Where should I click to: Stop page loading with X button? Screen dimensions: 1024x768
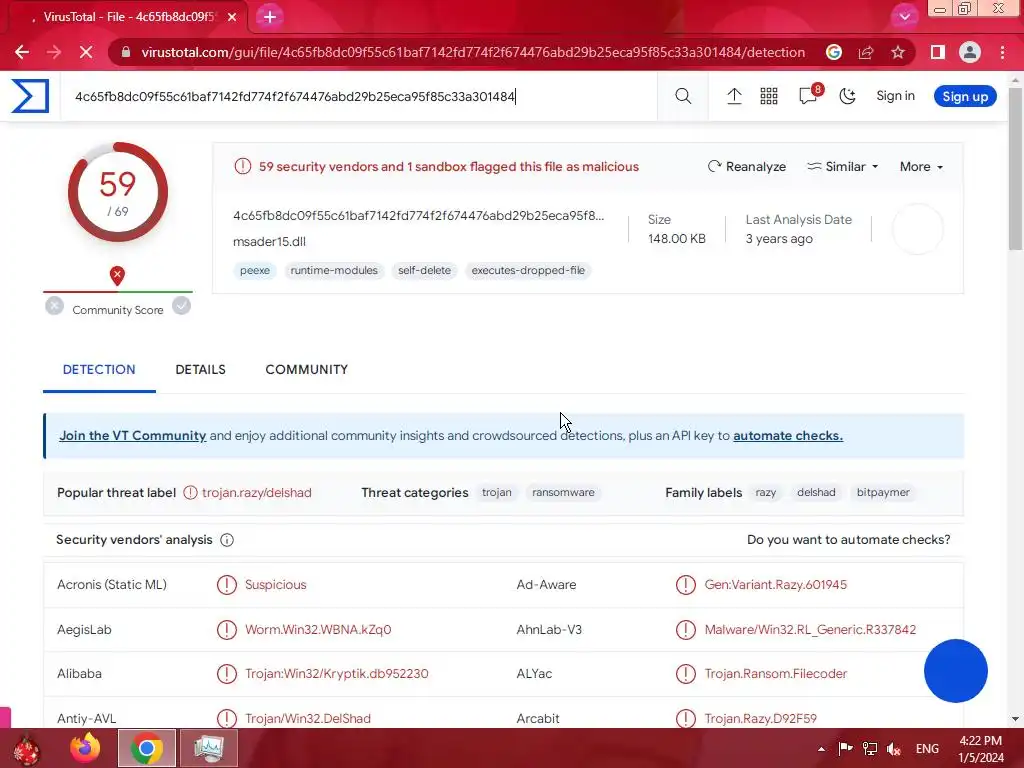click(x=86, y=52)
